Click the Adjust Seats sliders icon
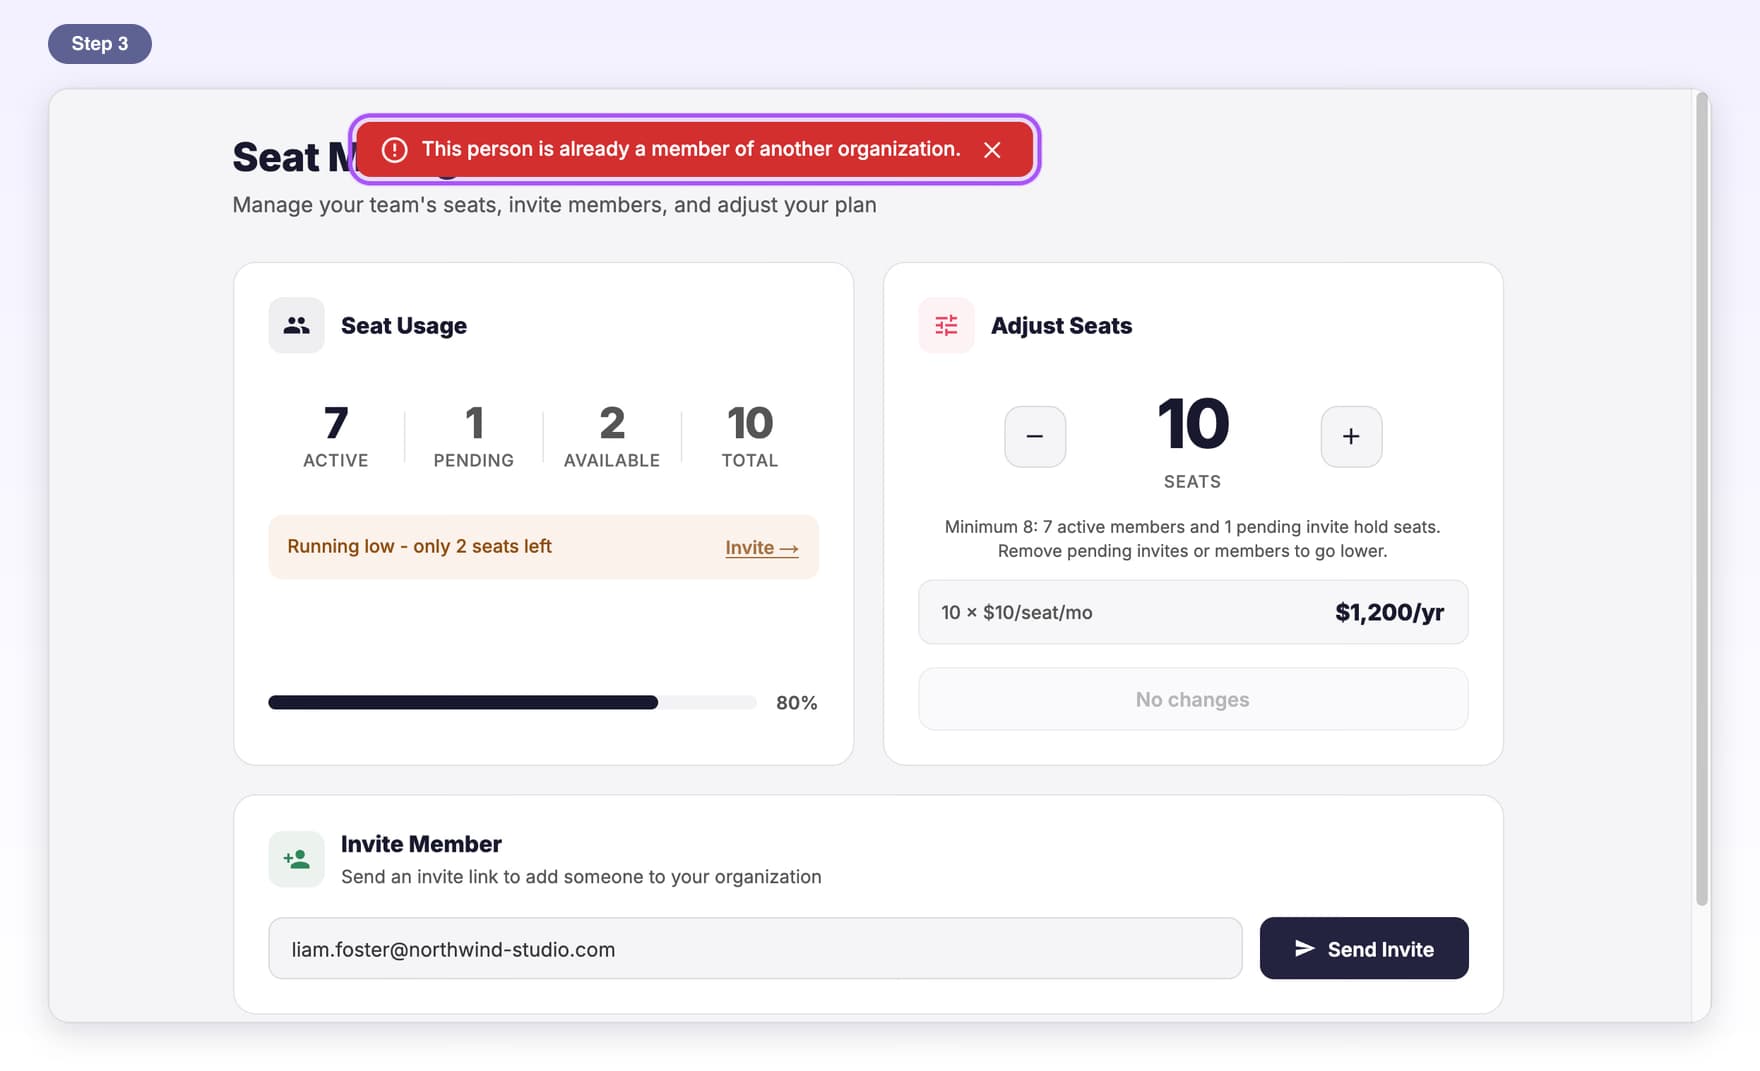The height and width of the screenshot is (1071, 1760). [946, 325]
